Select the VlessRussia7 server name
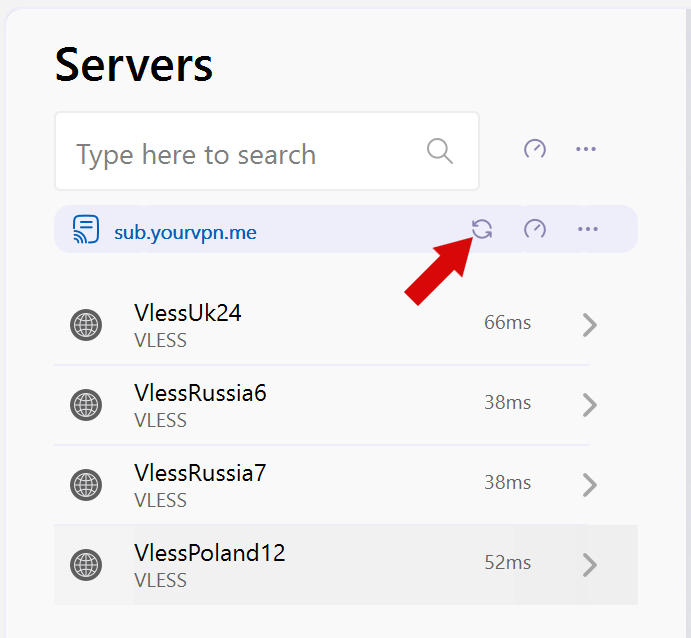This screenshot has height=638, width=691. tap(200, 473)
